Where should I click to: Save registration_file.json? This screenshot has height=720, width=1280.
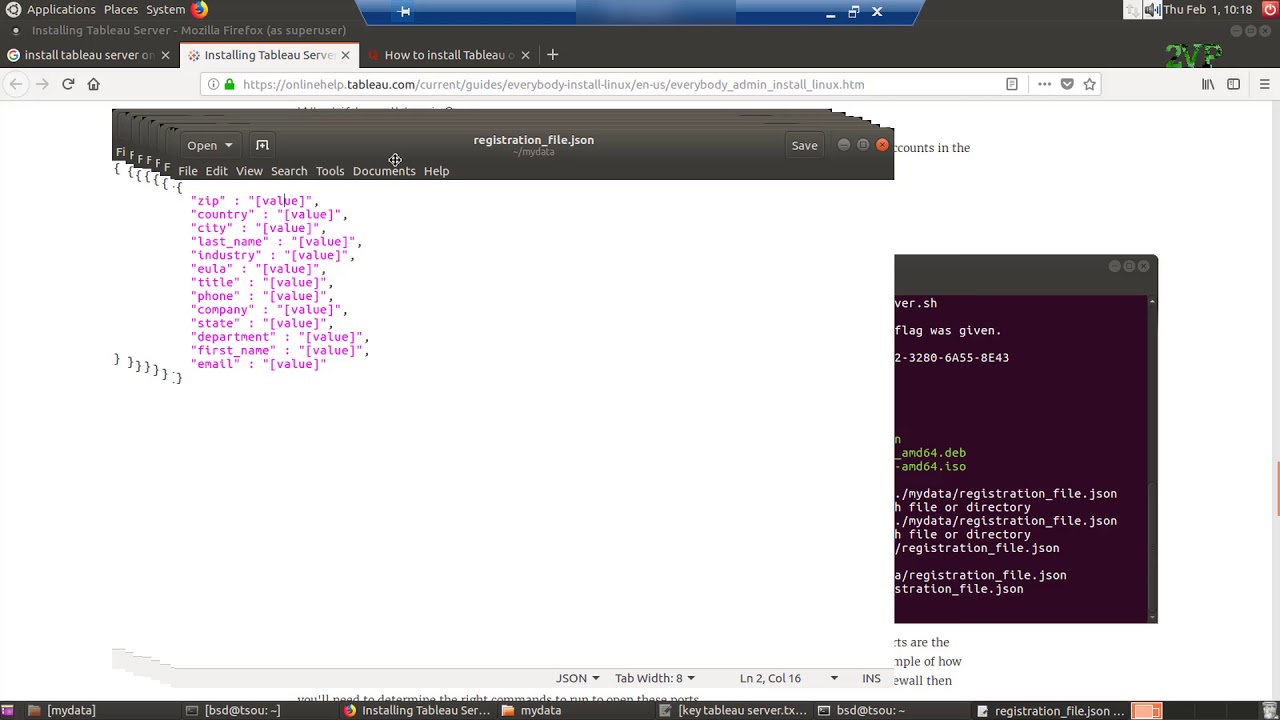[804, 146]
